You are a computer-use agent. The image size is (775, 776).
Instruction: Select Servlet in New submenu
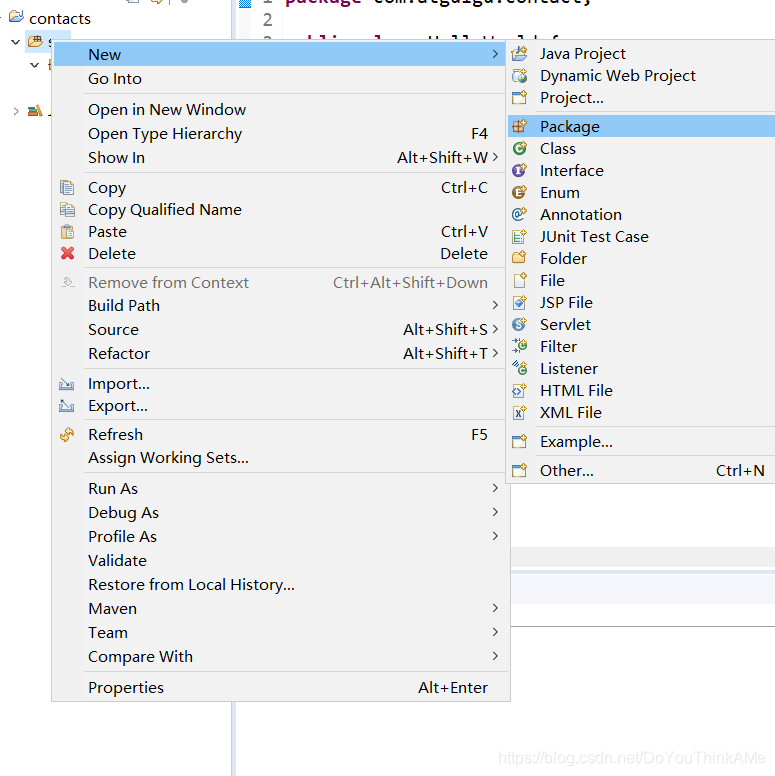tap(641, 325)
